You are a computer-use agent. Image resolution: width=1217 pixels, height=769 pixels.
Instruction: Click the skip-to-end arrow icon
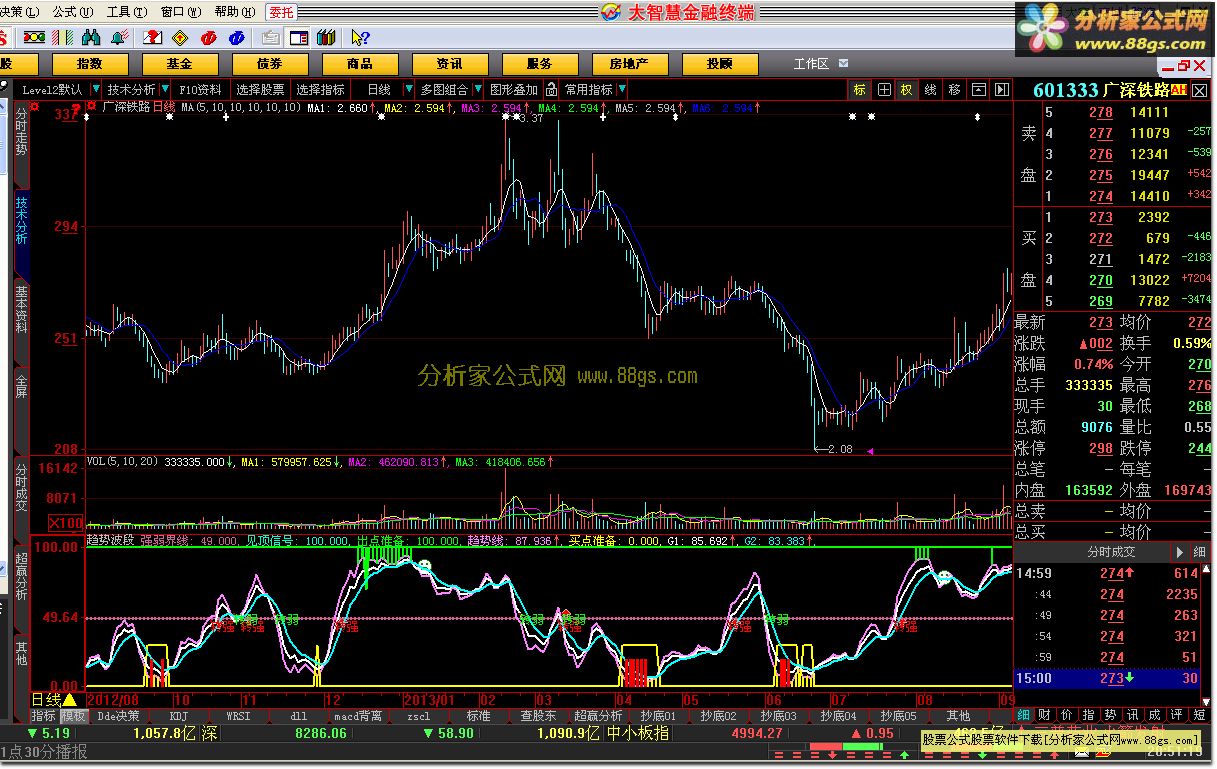[1001, 89]
